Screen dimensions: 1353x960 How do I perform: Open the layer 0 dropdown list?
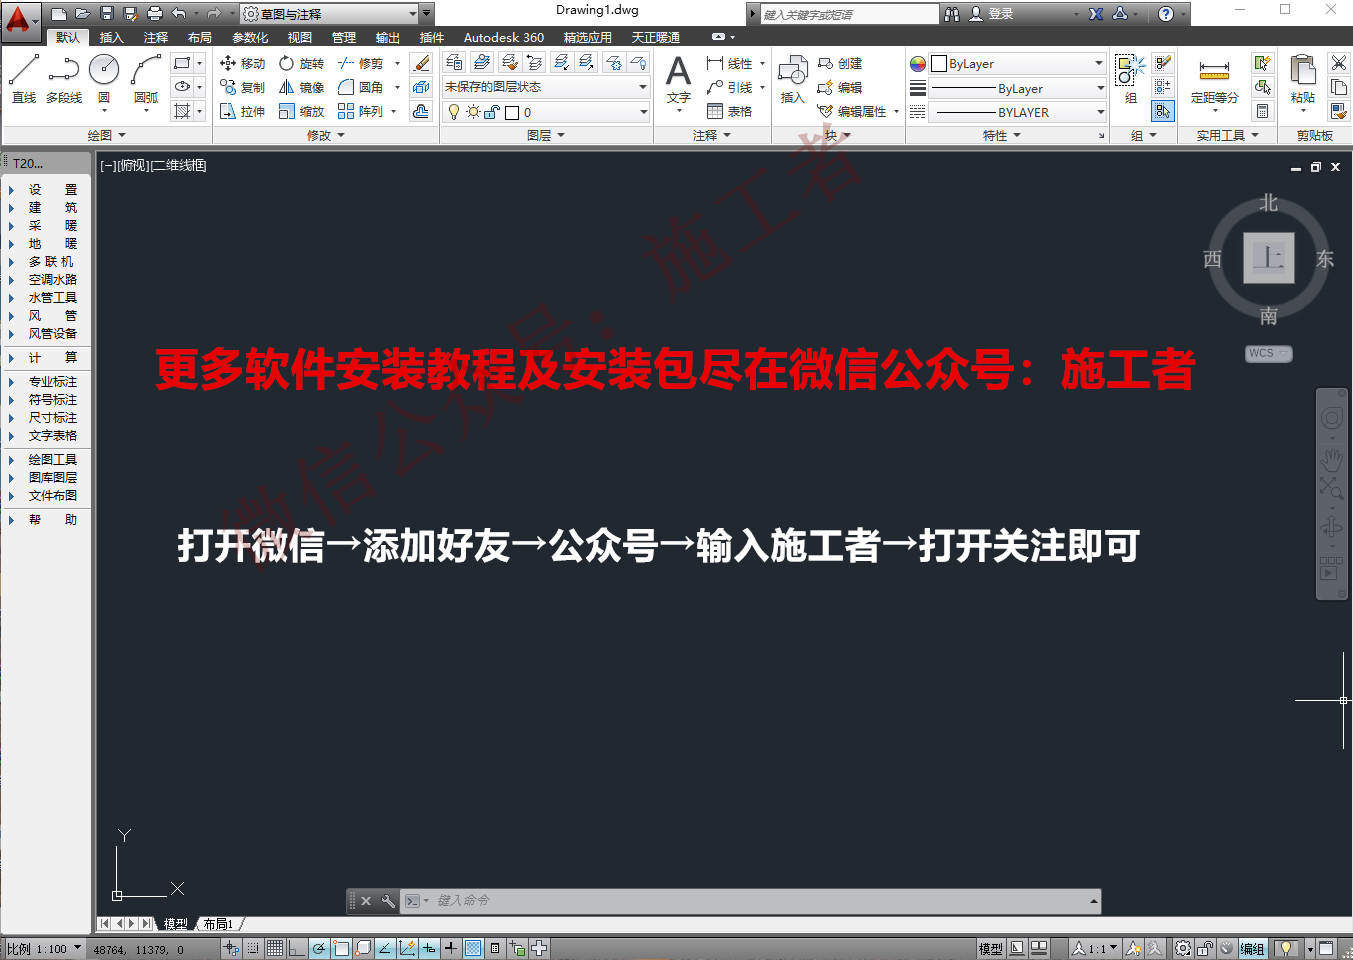(546, 112)
